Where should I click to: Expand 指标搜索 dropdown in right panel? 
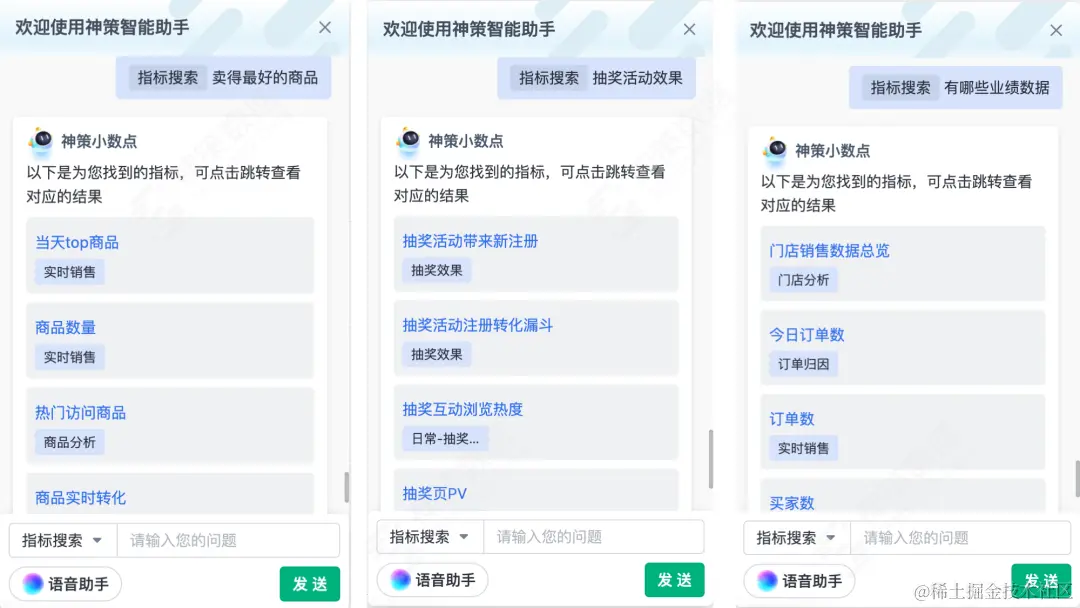coord(797,538)
